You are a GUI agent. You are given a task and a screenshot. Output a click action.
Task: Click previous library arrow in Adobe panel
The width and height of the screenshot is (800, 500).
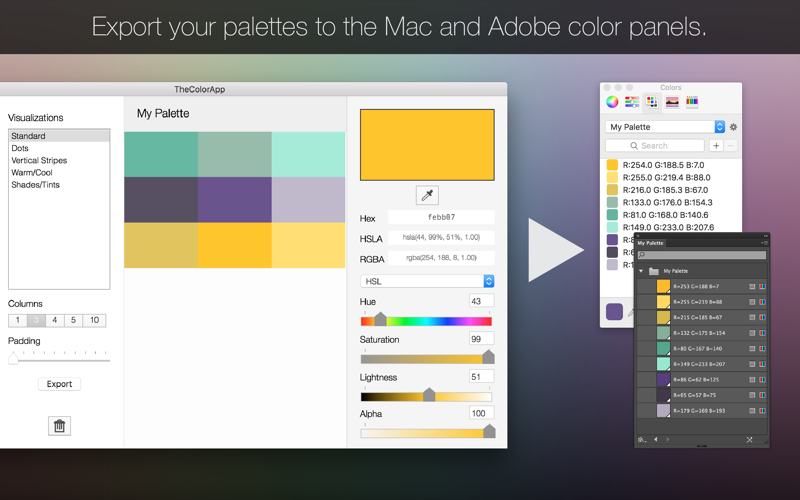click(x=656, y=439)
